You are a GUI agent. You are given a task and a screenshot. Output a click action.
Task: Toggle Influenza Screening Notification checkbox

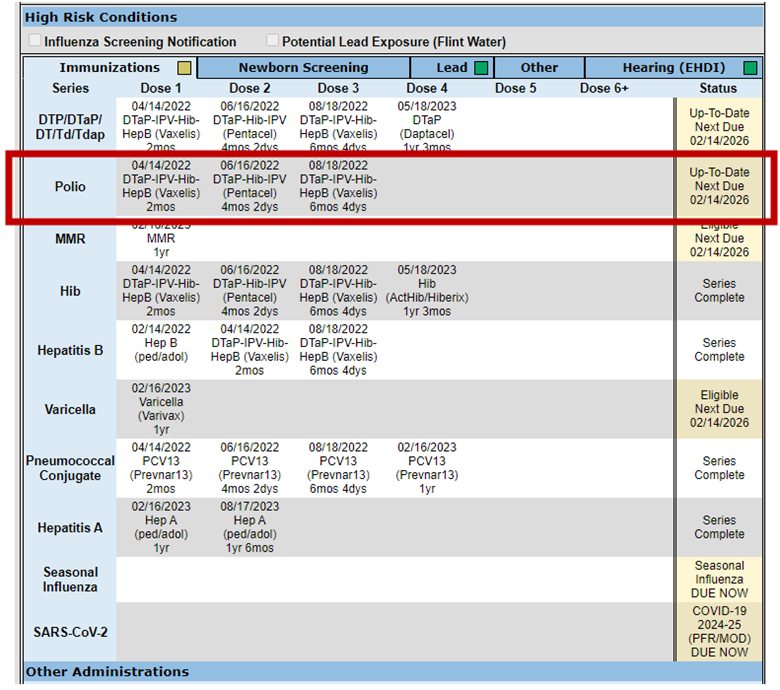(36, 42)
